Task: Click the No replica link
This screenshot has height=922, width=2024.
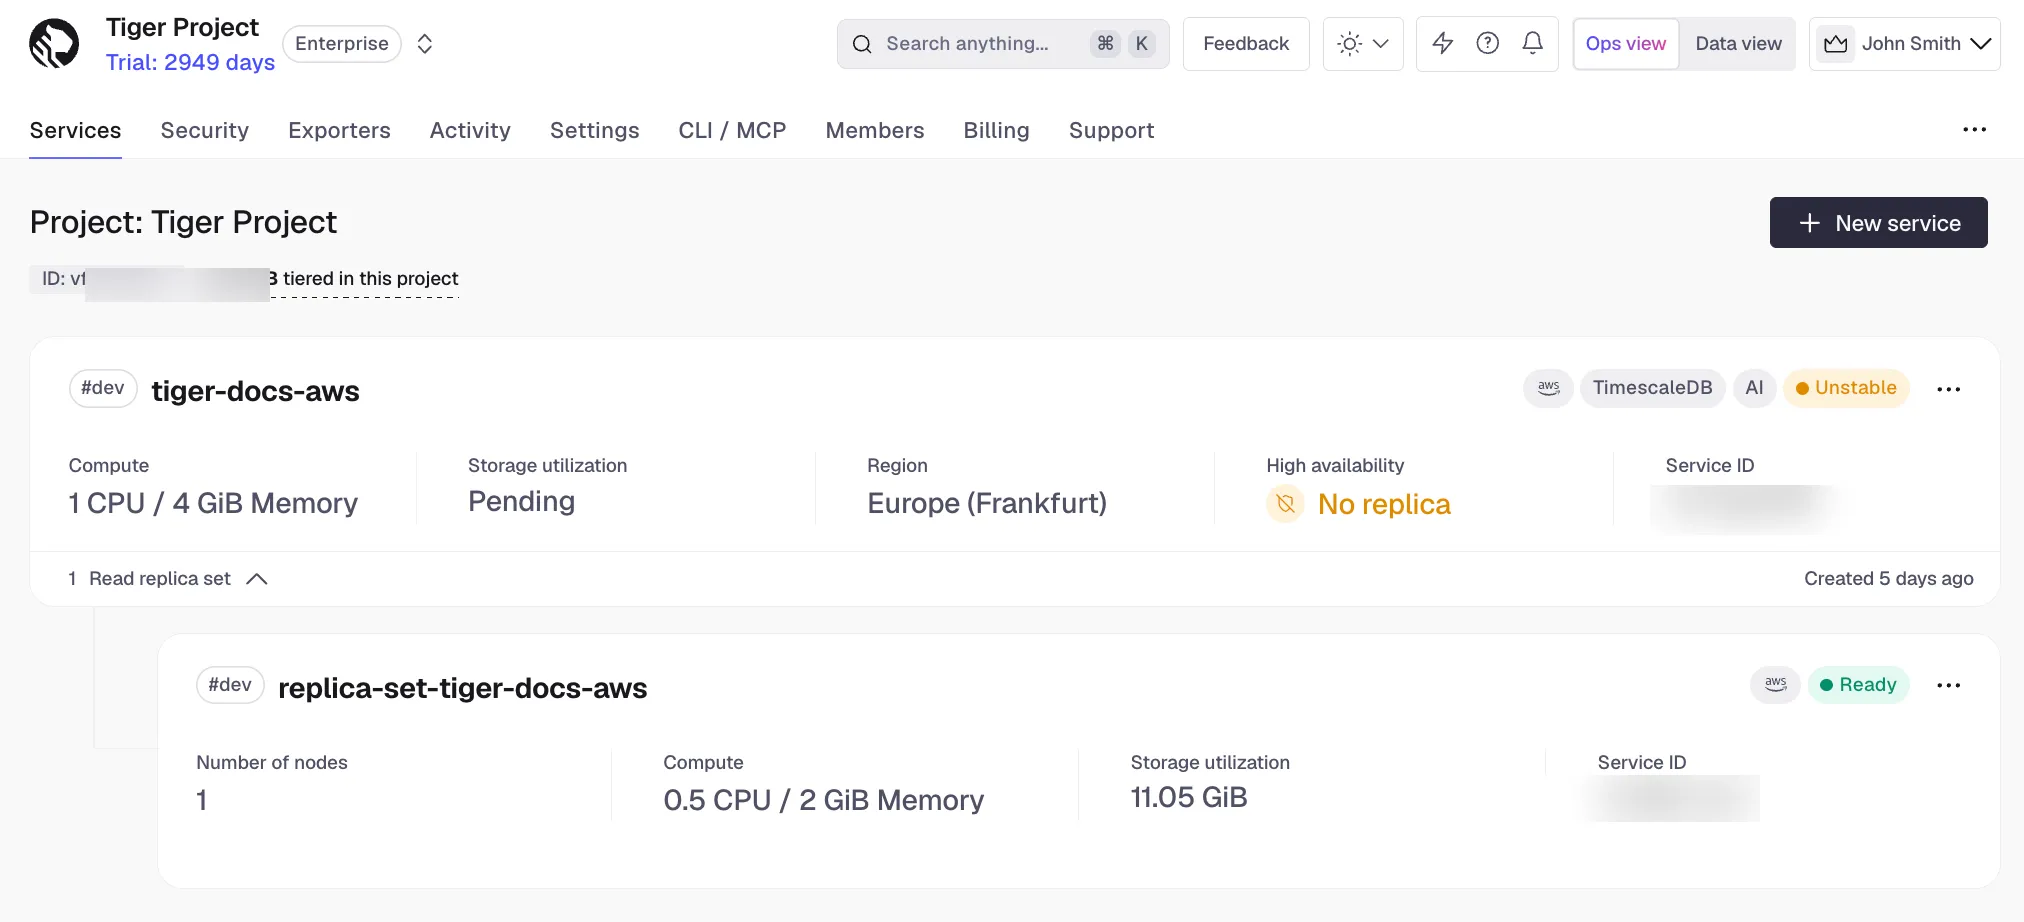Action: [x=1385, y=504]
